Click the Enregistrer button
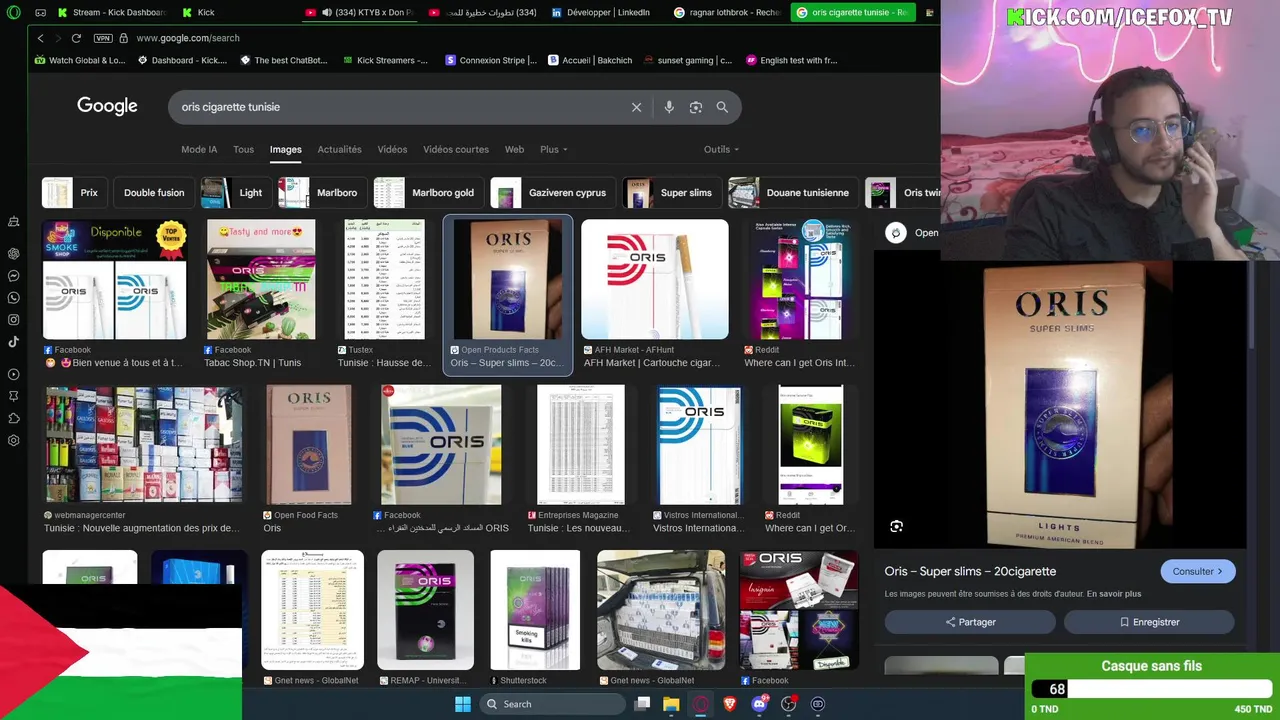 pyautogui.click(x=1149, y=622)
